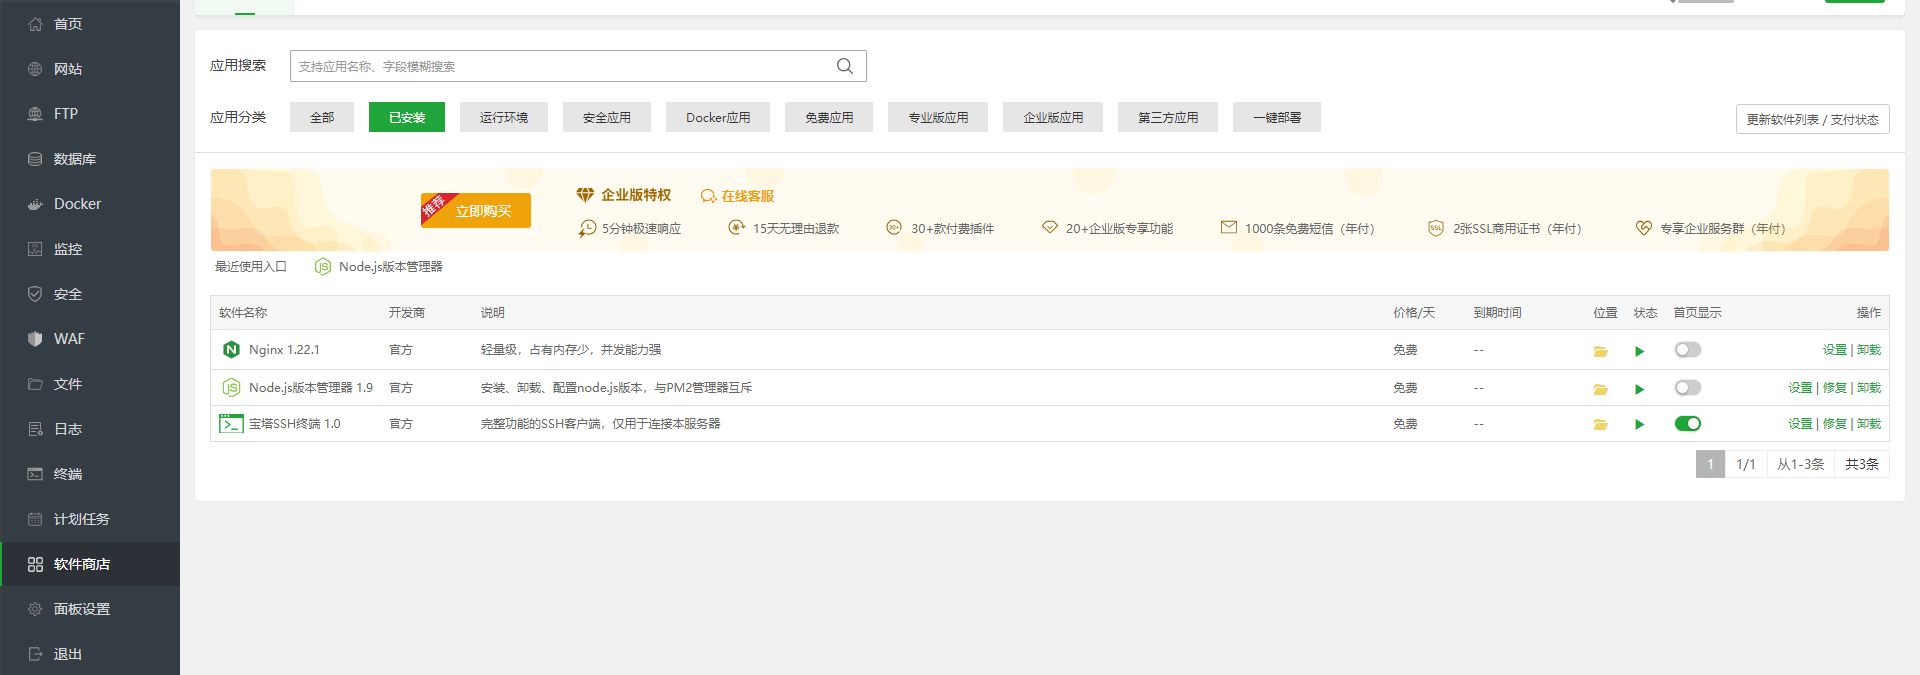
Task: Open the 文件 folder icon in sidebar
Action: click(x=35, y=384)
